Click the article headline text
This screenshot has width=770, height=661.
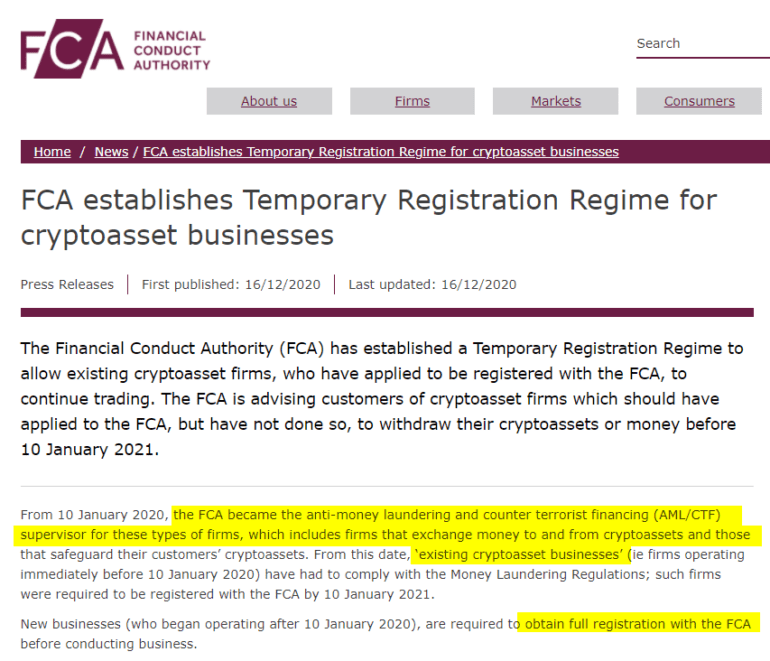[x=369, y=218]
